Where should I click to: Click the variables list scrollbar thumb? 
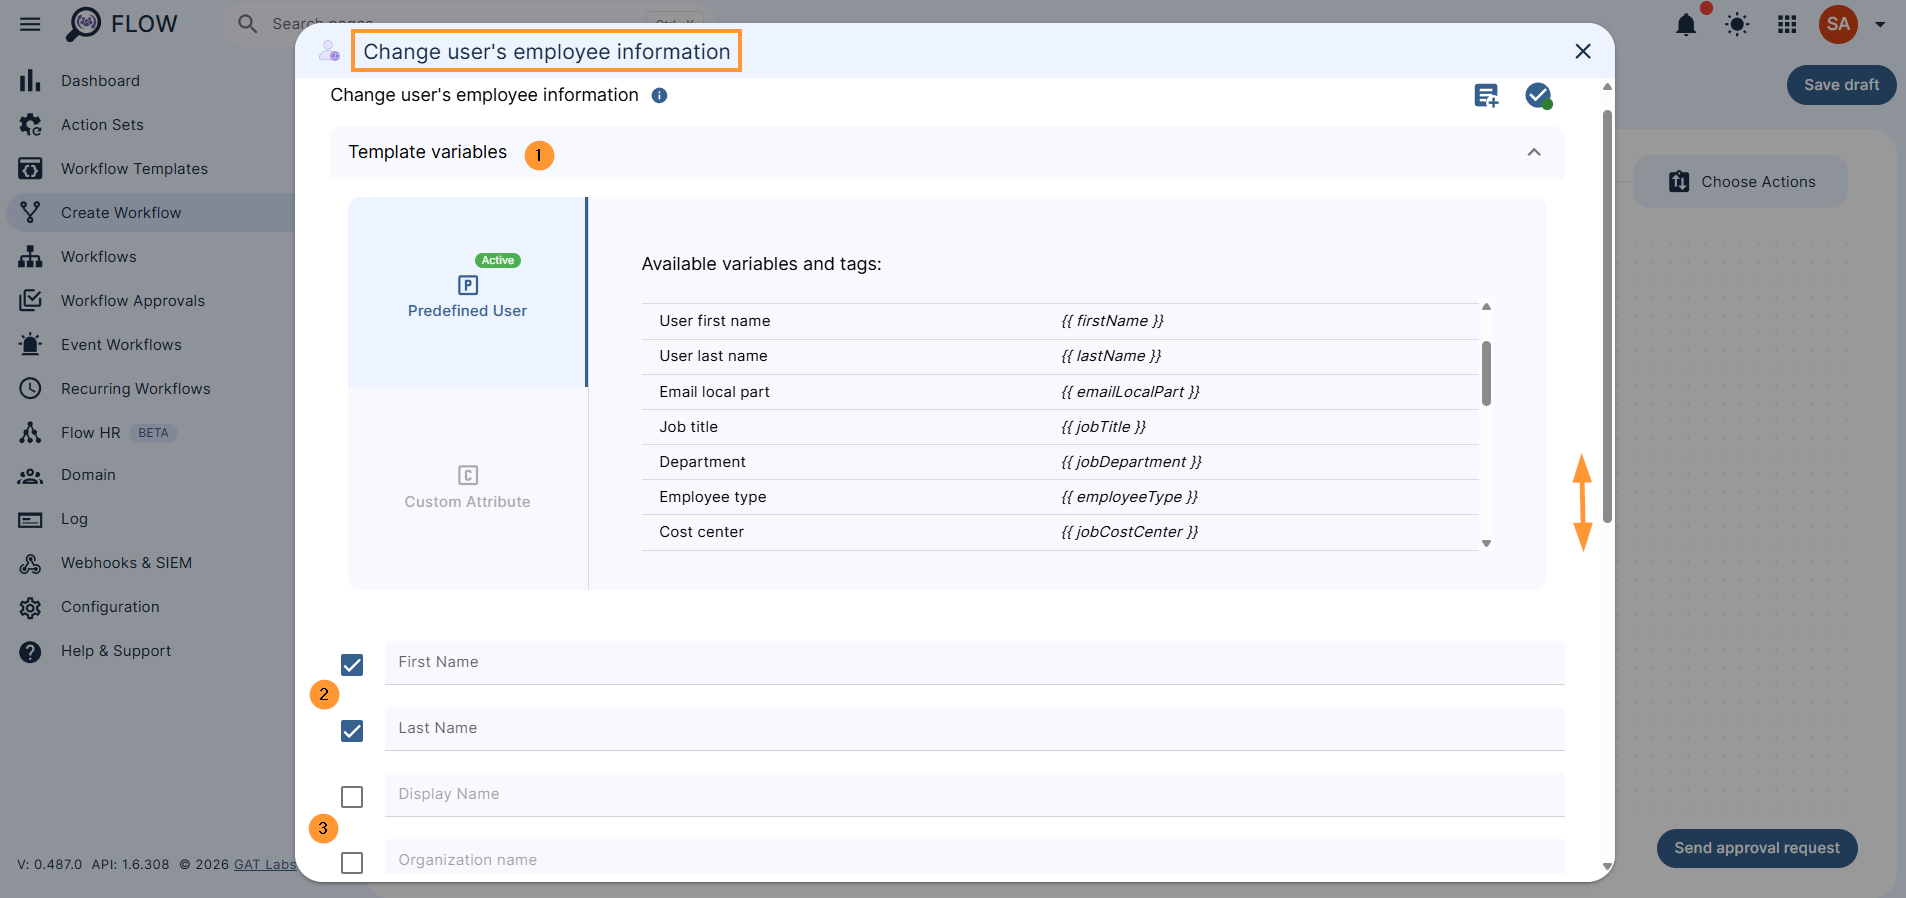(1486, 373)
